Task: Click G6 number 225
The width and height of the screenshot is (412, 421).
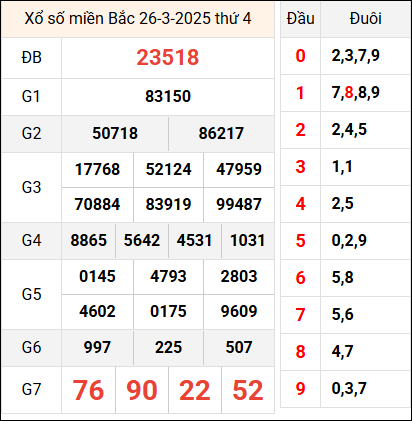Action: 168,347
